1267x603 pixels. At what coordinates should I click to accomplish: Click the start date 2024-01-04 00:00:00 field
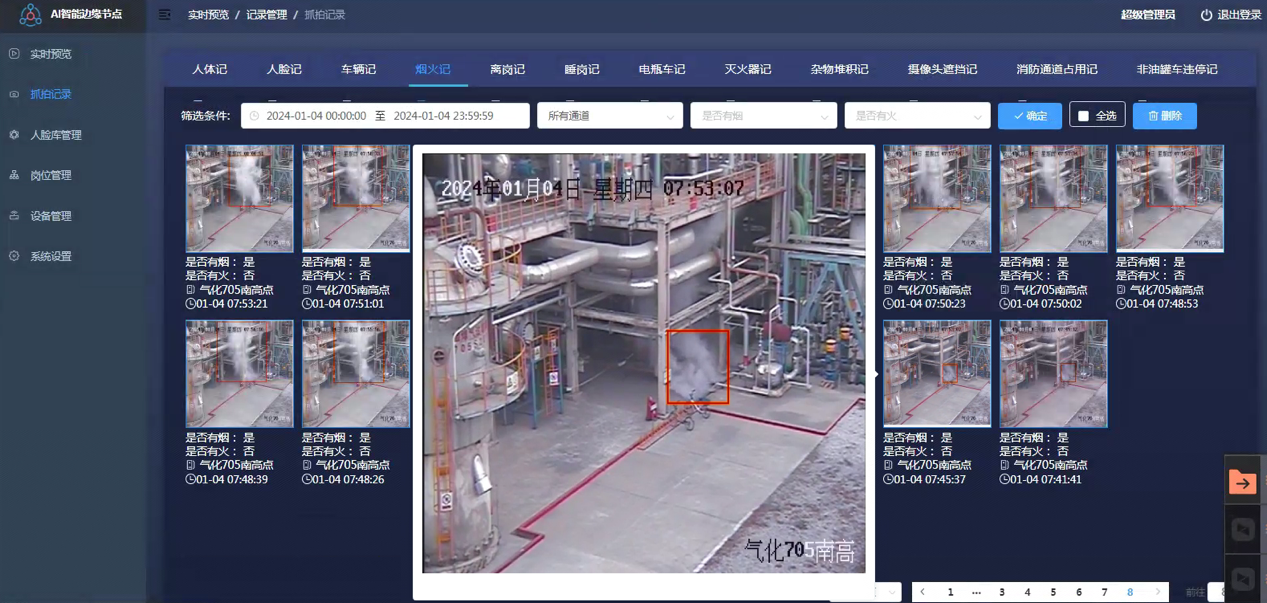[x=315, y=116]
